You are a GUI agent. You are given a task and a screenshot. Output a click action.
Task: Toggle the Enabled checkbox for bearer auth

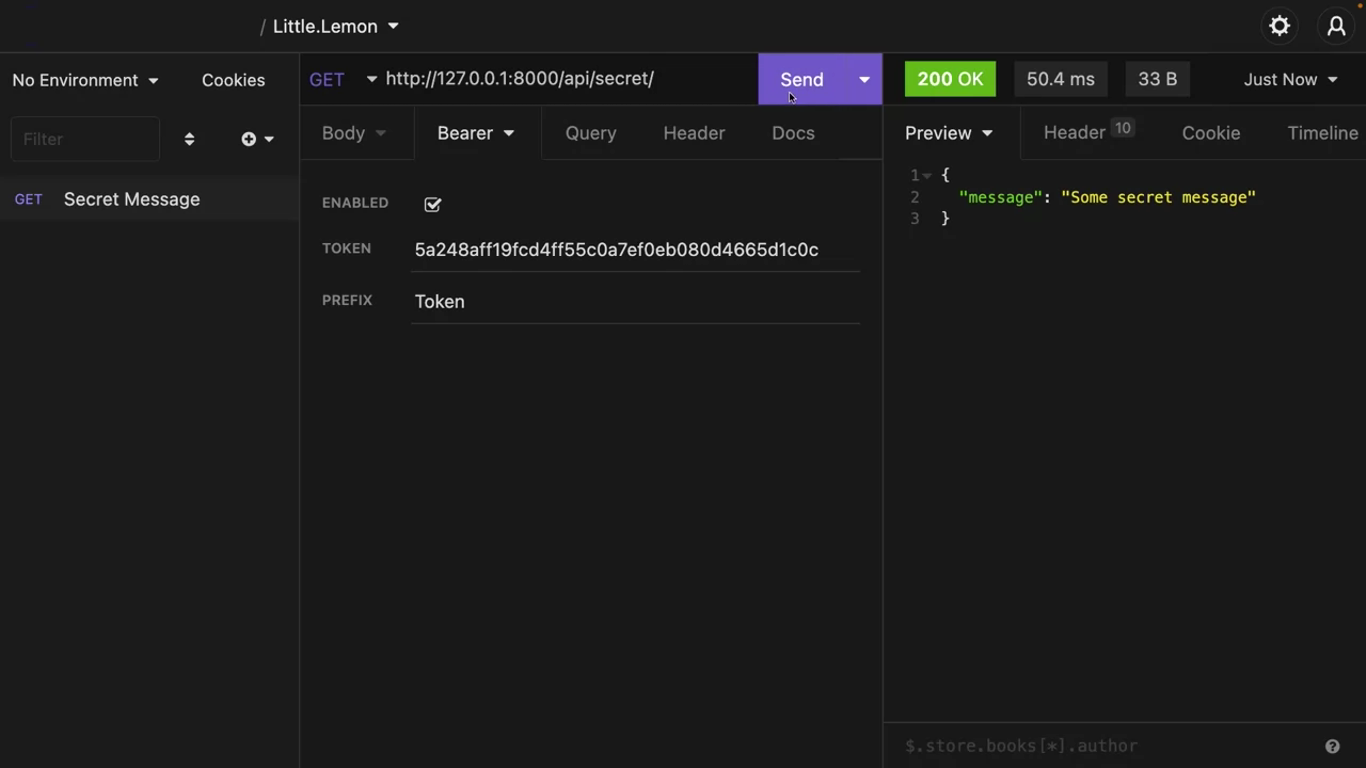(432, 204)
